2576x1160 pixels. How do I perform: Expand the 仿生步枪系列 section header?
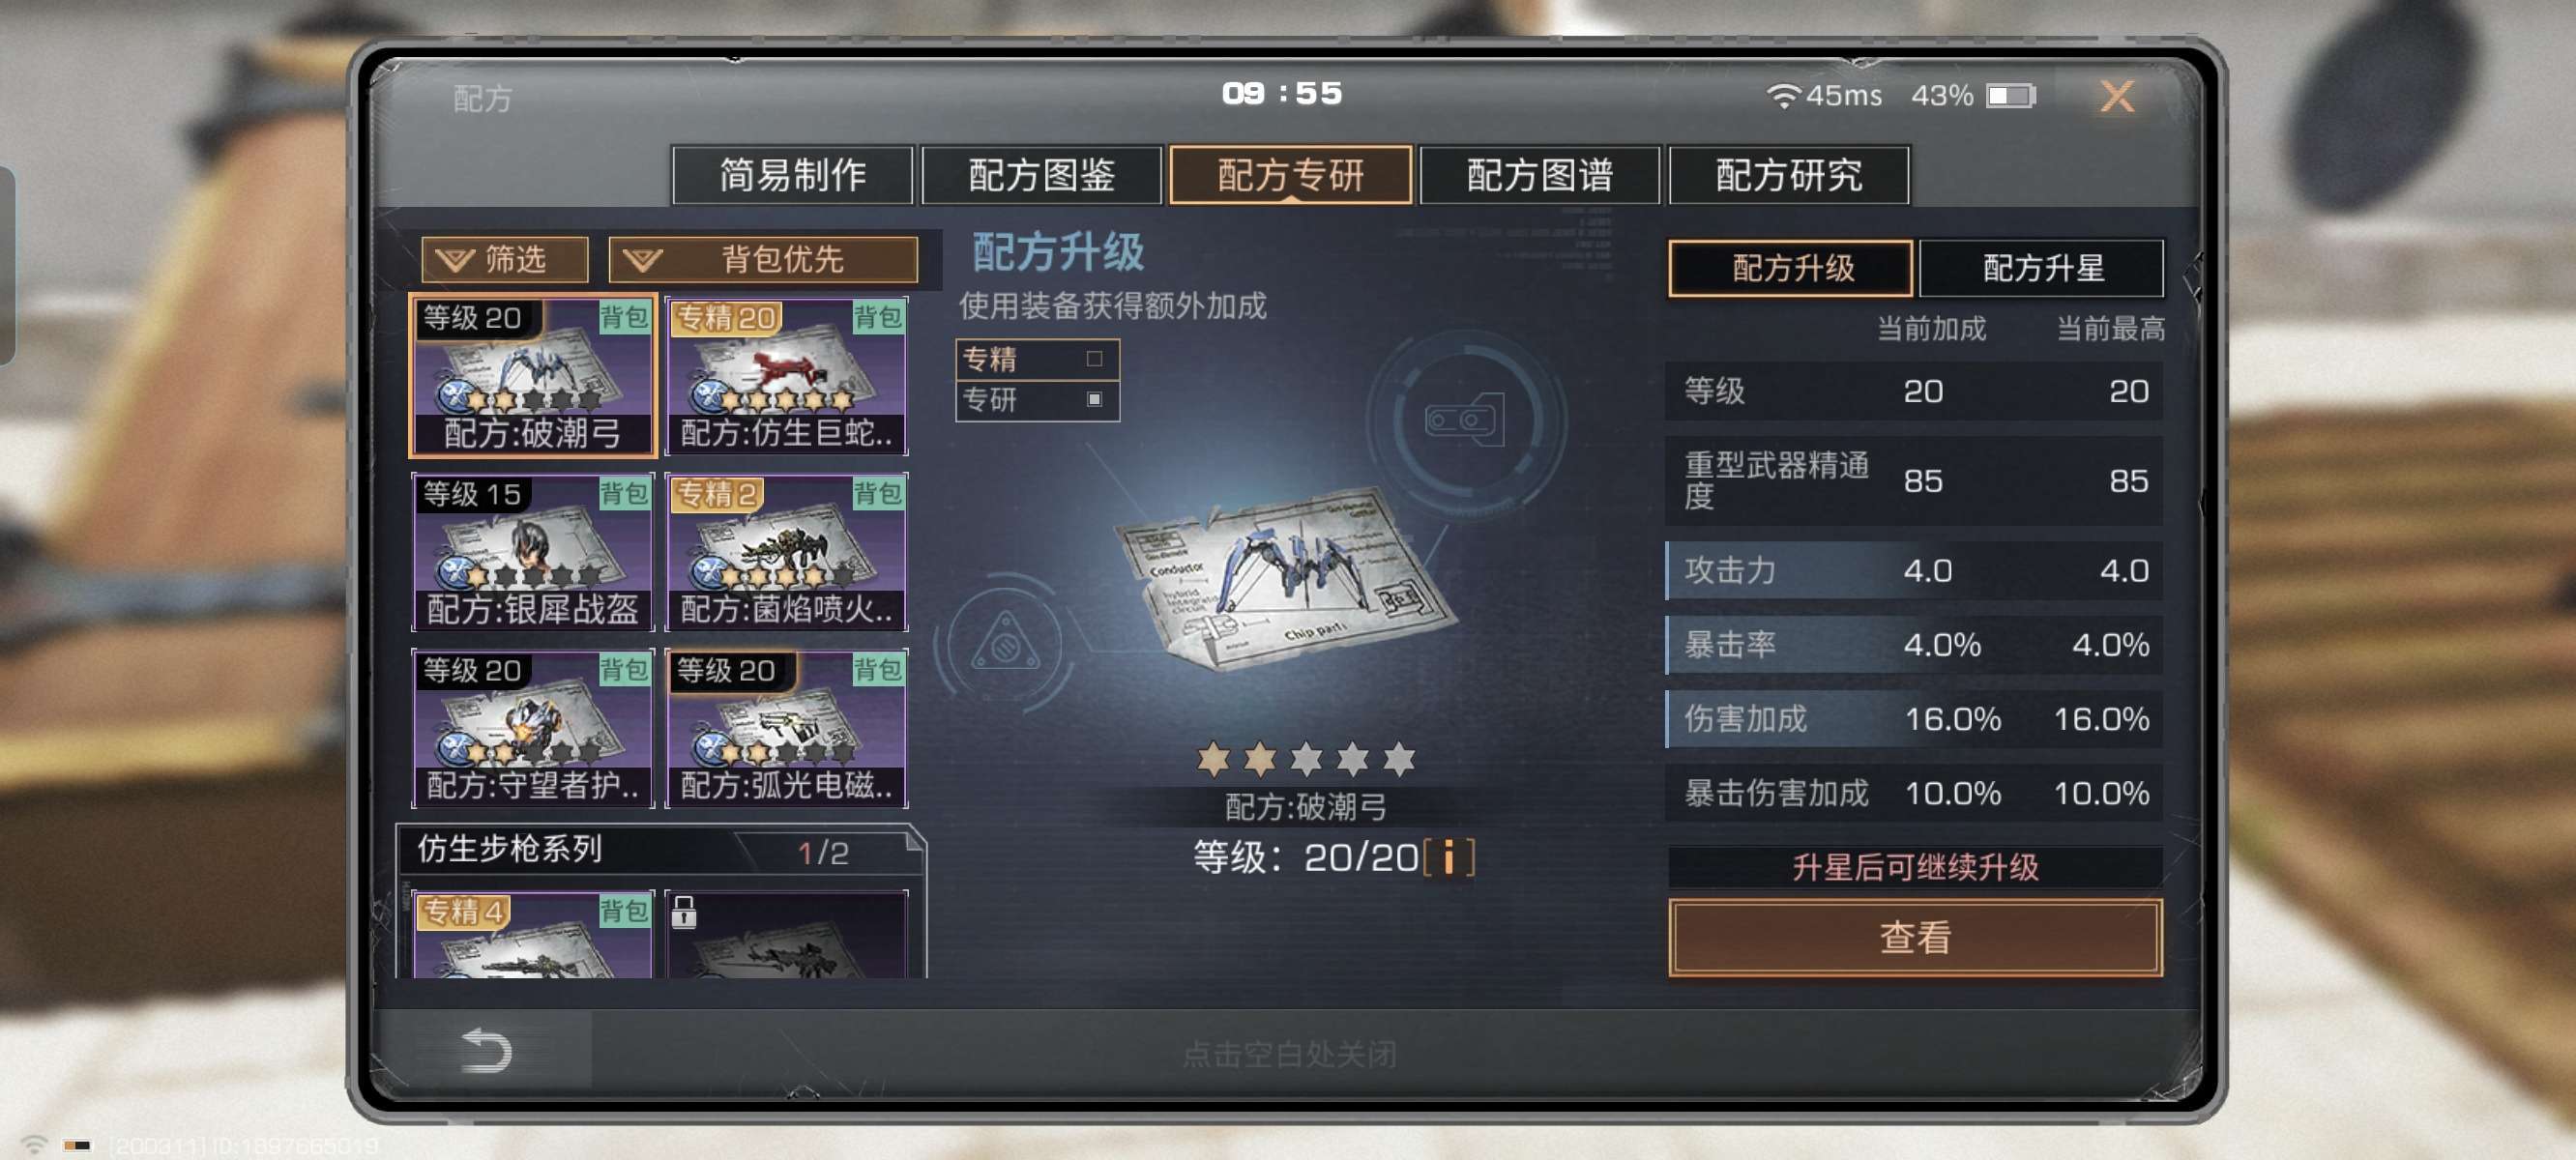[661, 850]
